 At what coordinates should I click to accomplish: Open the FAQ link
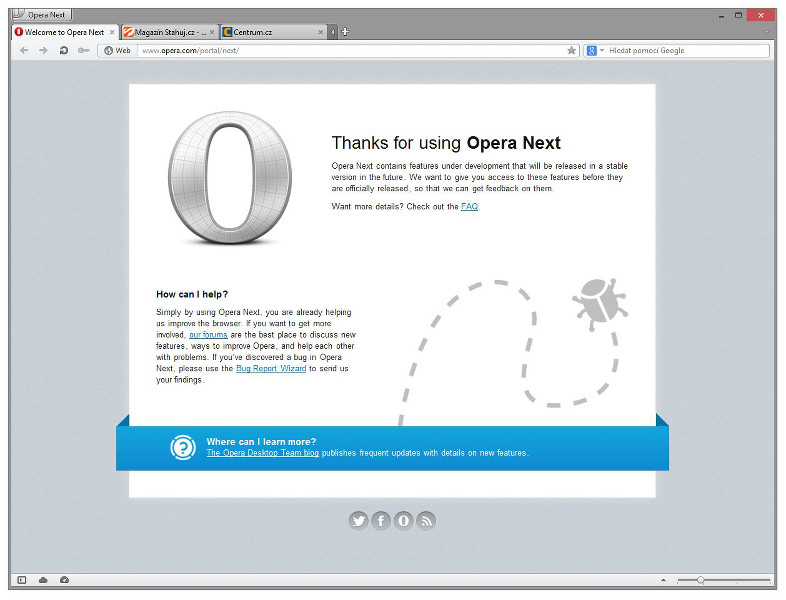(x=469, y=207)
